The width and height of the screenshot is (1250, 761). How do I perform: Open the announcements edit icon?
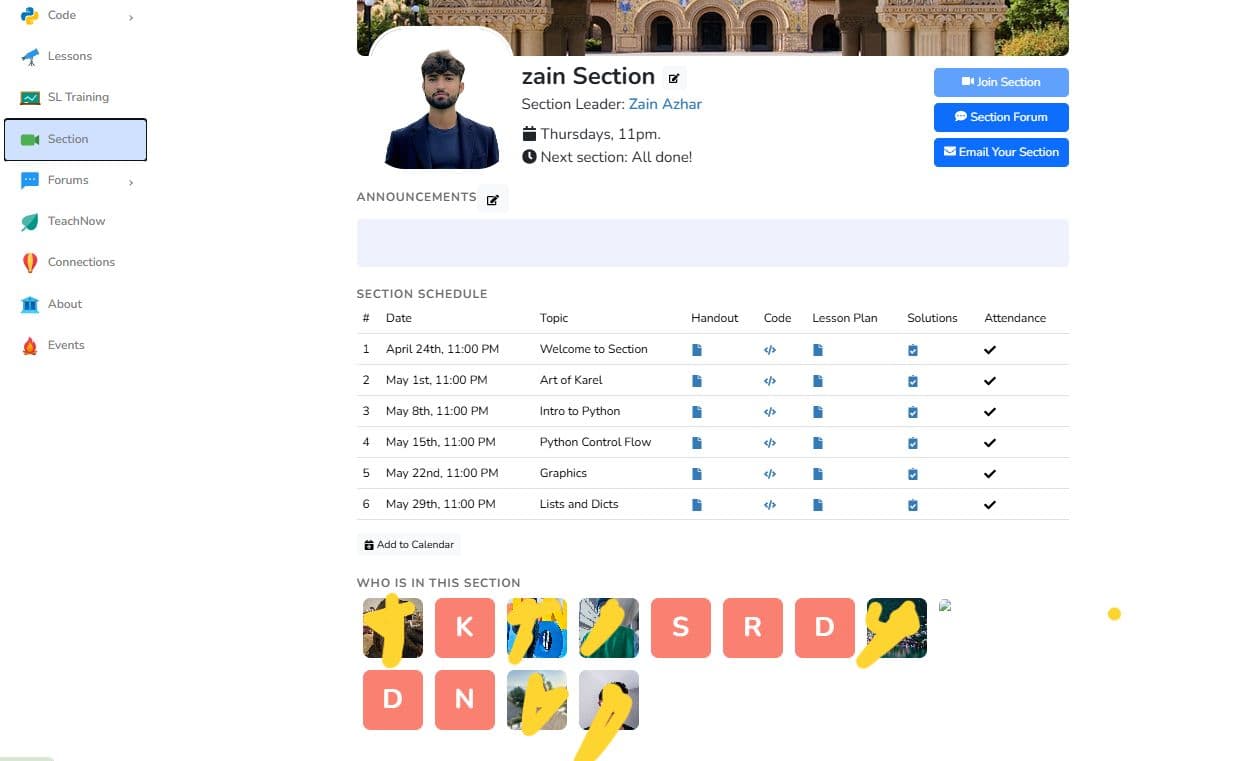tap(492, 199)
